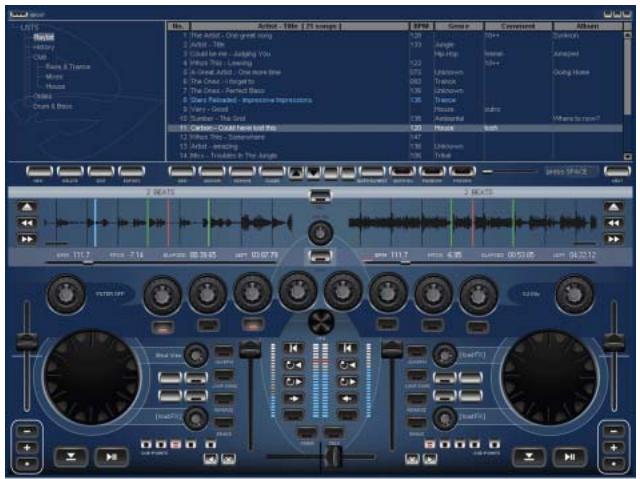640x479 pixels.
Task: Click the right deck pitch reset dot button
Action: [613, 464]
